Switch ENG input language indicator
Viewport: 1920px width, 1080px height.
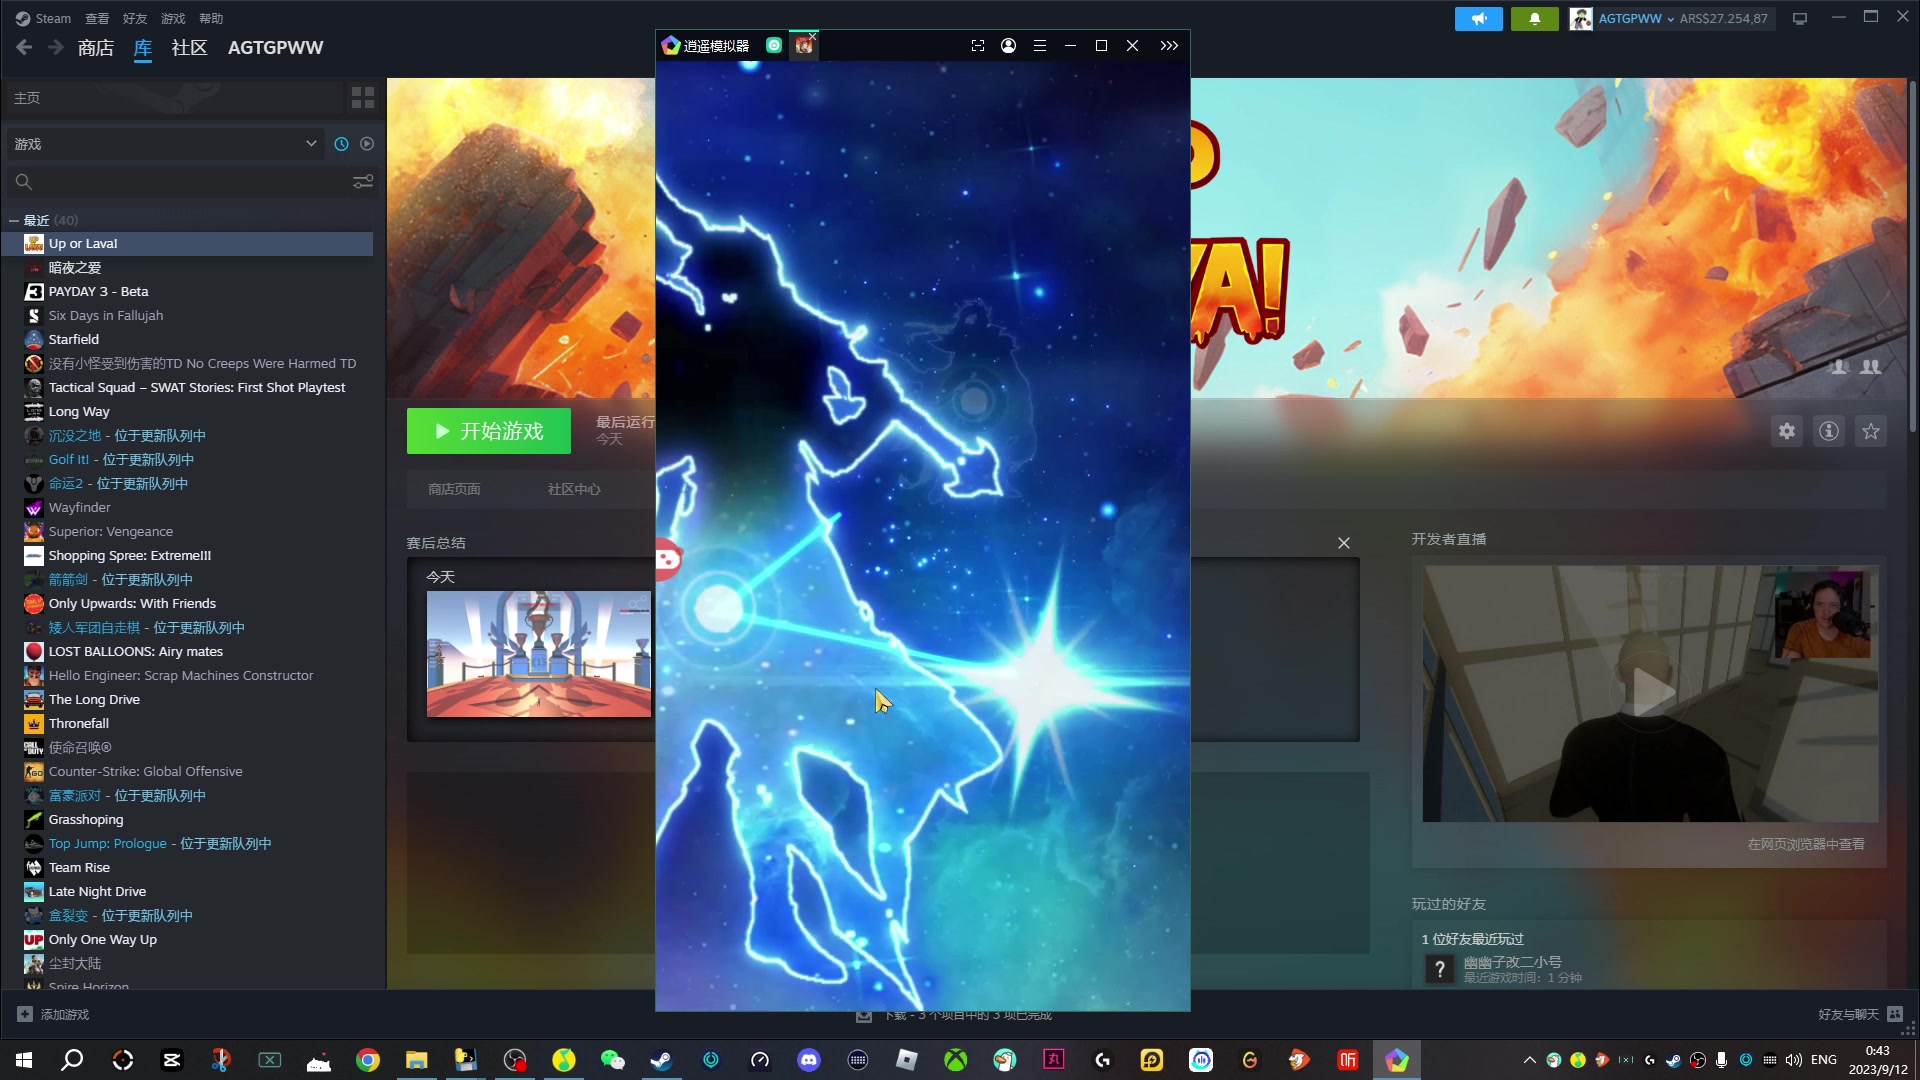coord(1824,1060)
